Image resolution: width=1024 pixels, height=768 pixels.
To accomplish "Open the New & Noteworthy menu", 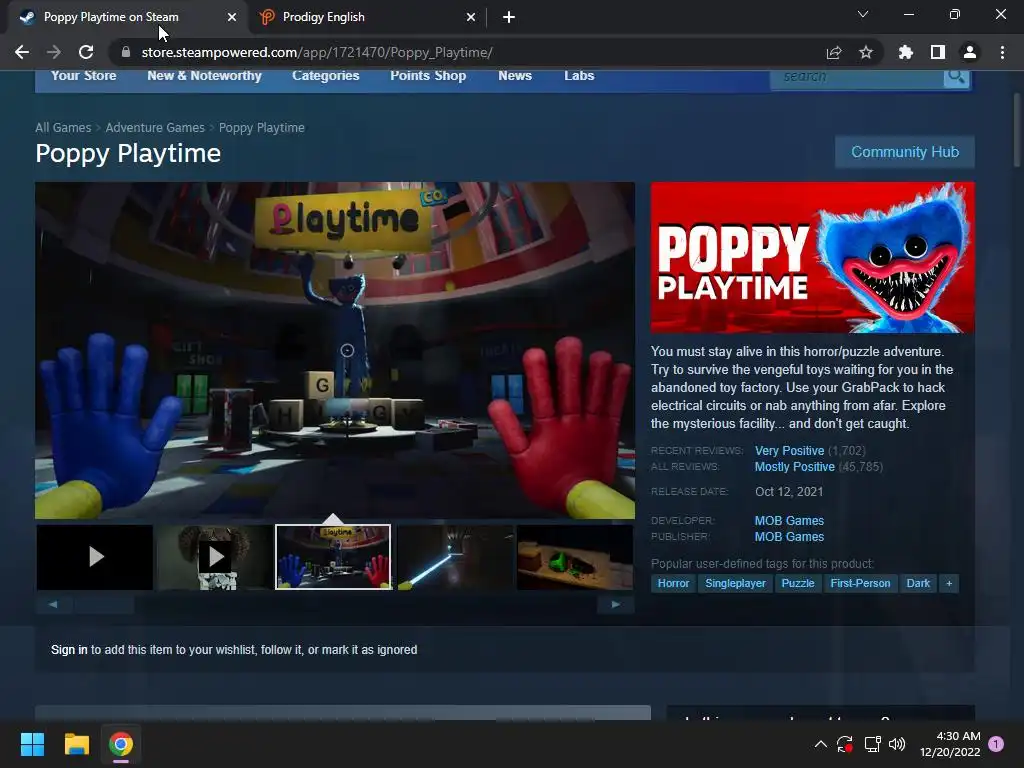I will (x=204, y=76).
